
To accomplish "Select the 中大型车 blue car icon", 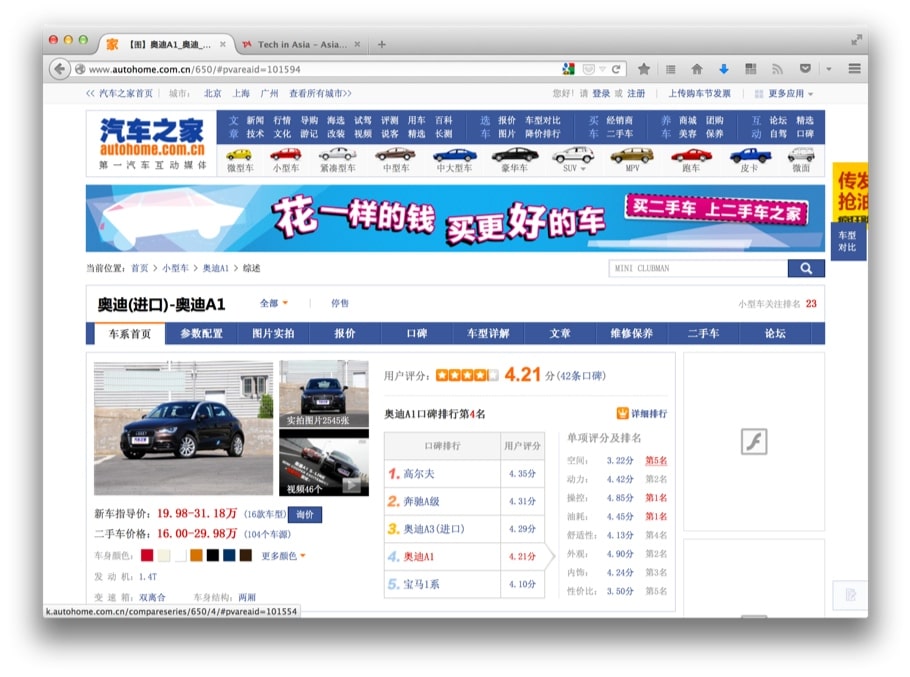I will click(455, 155).
